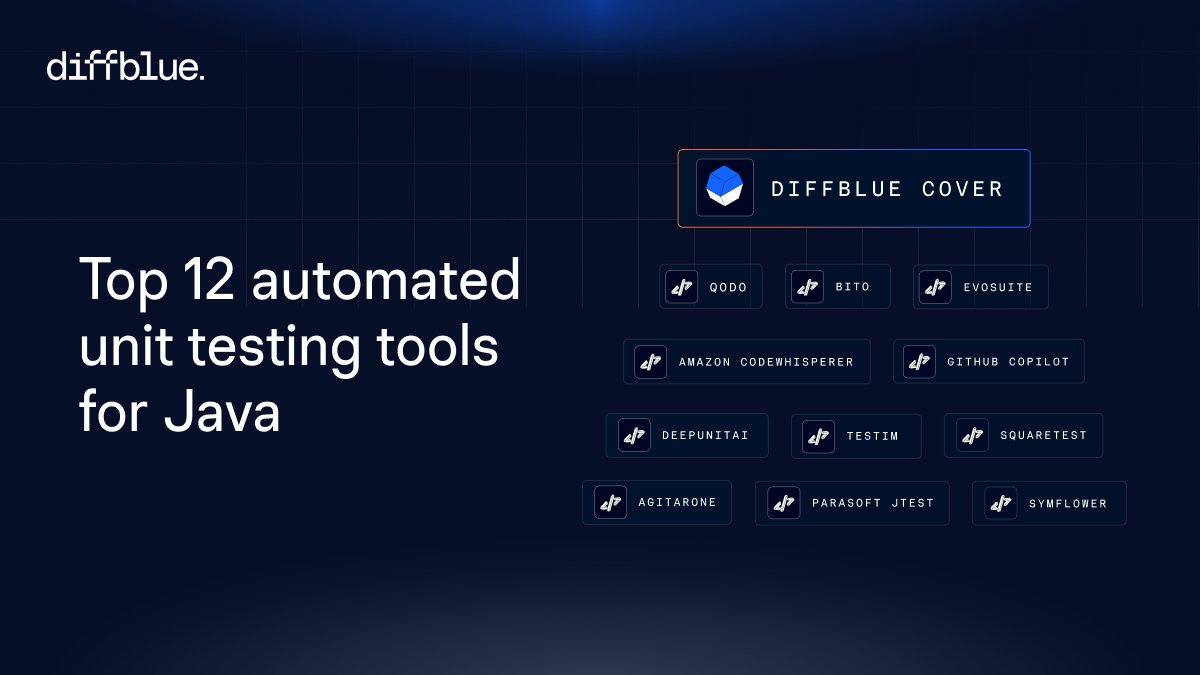Click the icon beside AMAZON CODEWHISPERER
This screenshot has width=1200, height=675.
pyautogui.click(x=651, y=362)
